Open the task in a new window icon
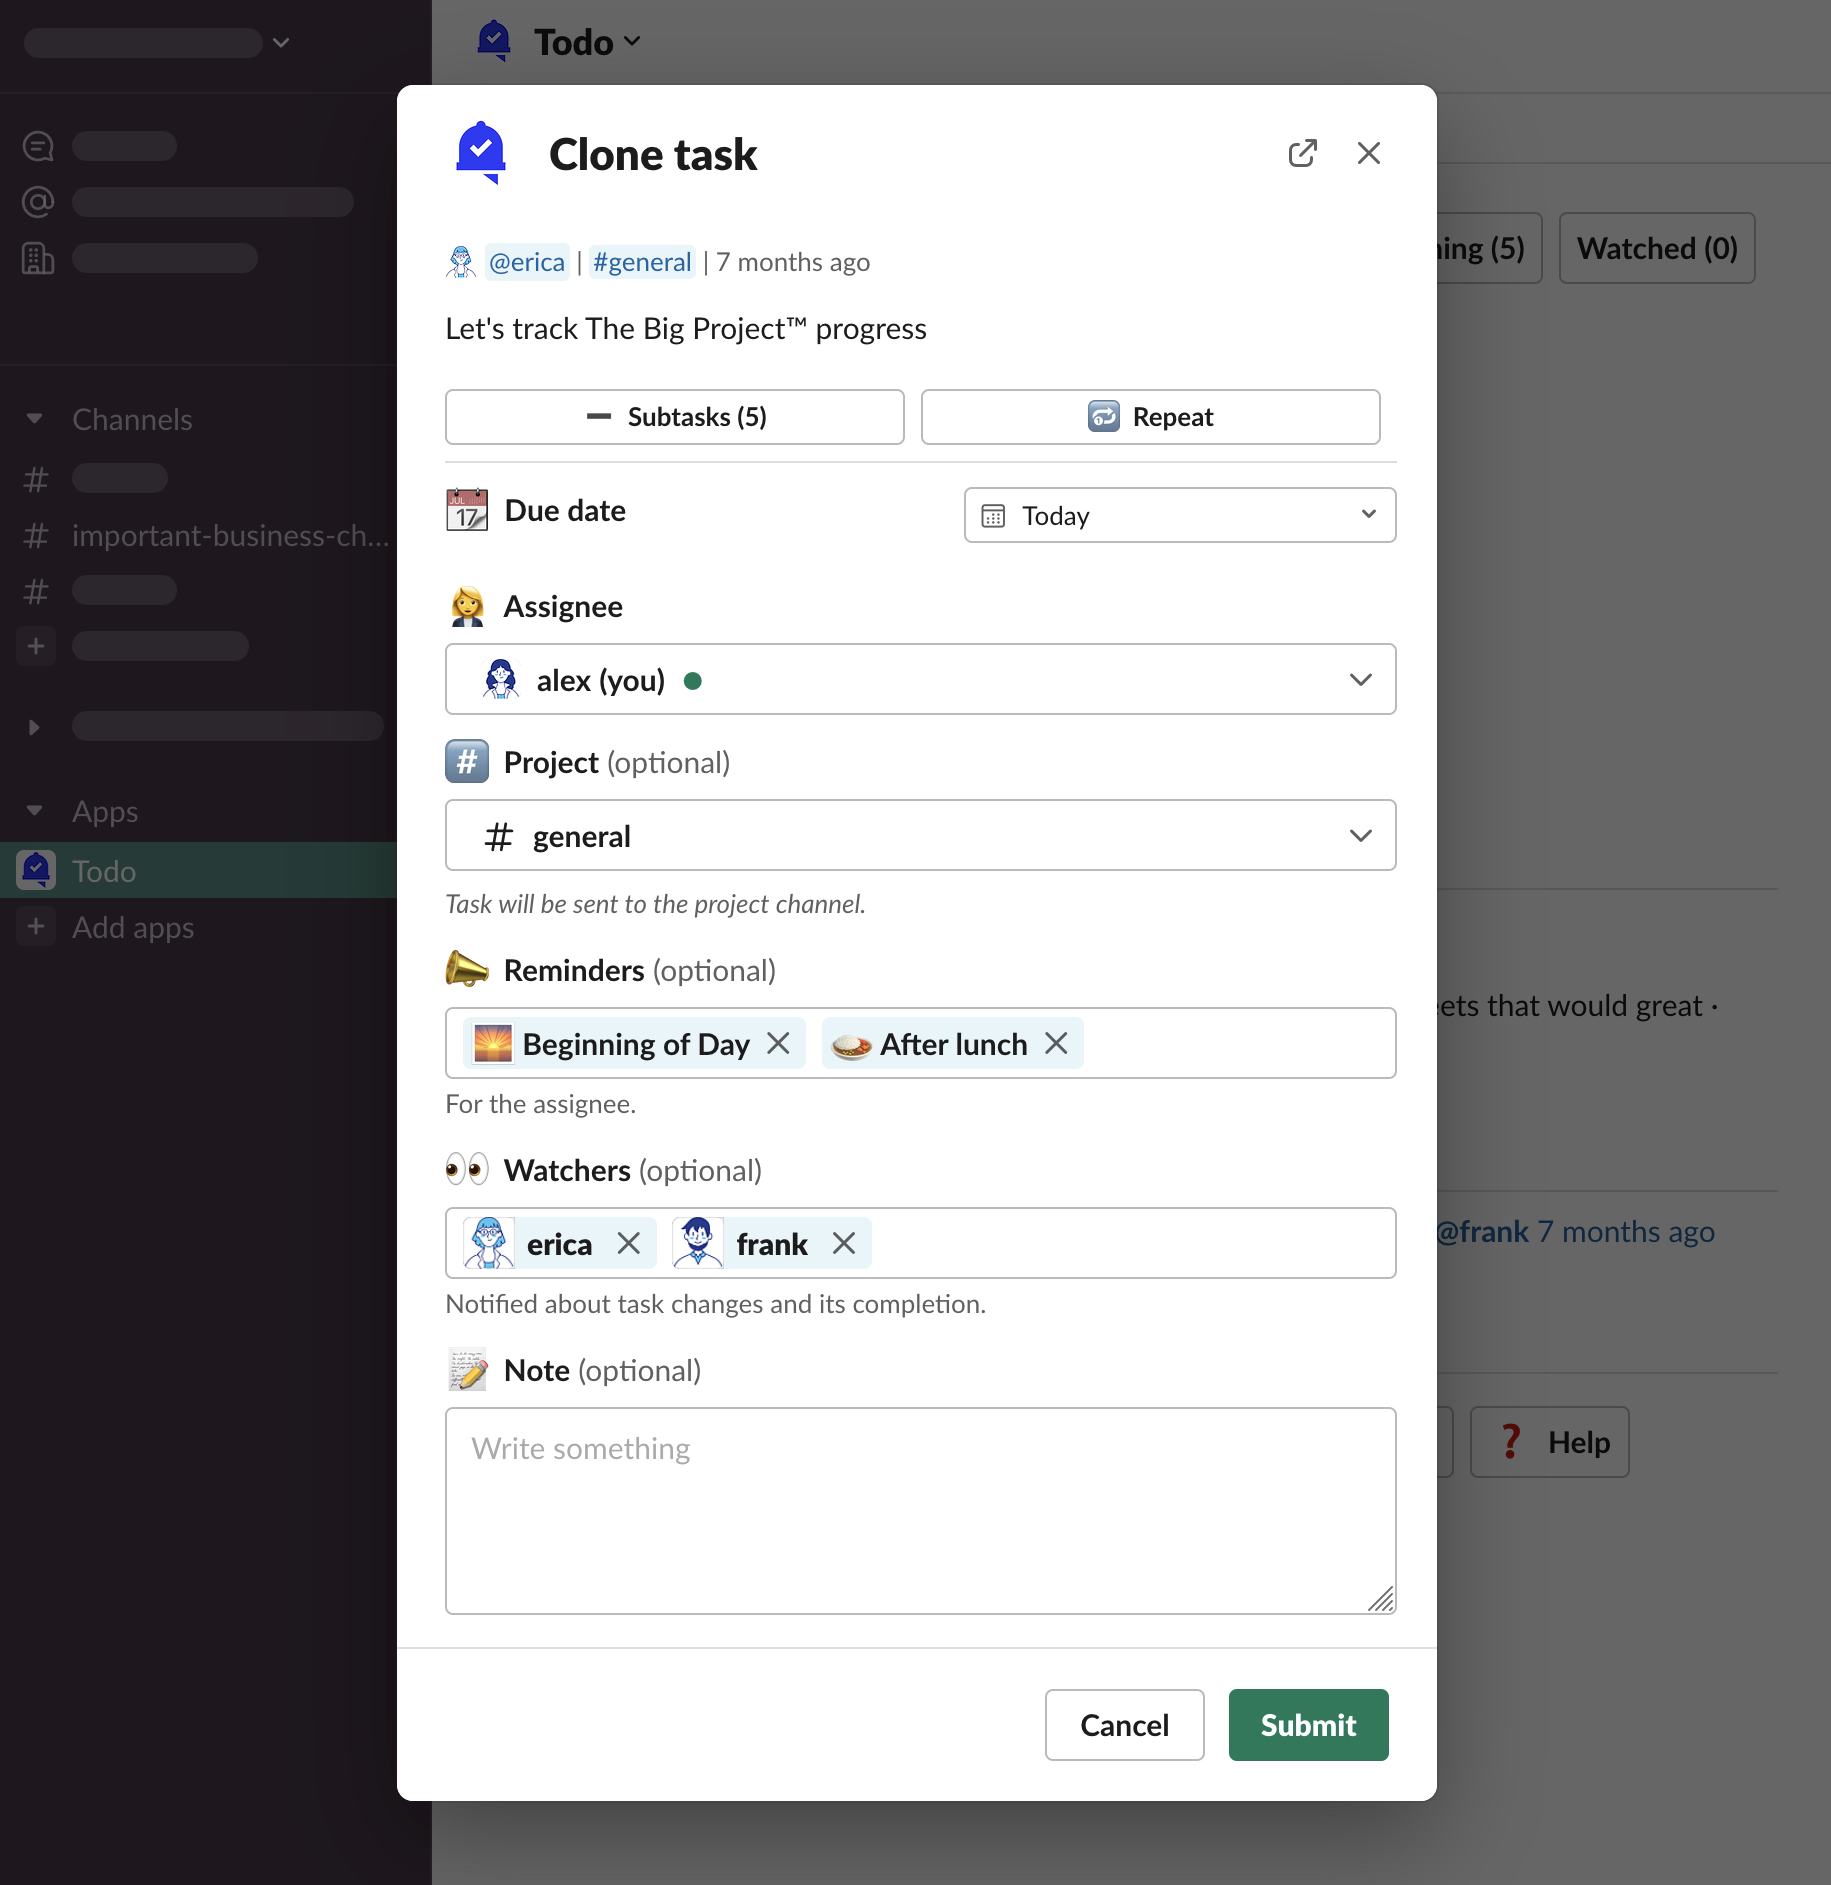This screenshot has width=1831, height=1885. point(1302,153)
